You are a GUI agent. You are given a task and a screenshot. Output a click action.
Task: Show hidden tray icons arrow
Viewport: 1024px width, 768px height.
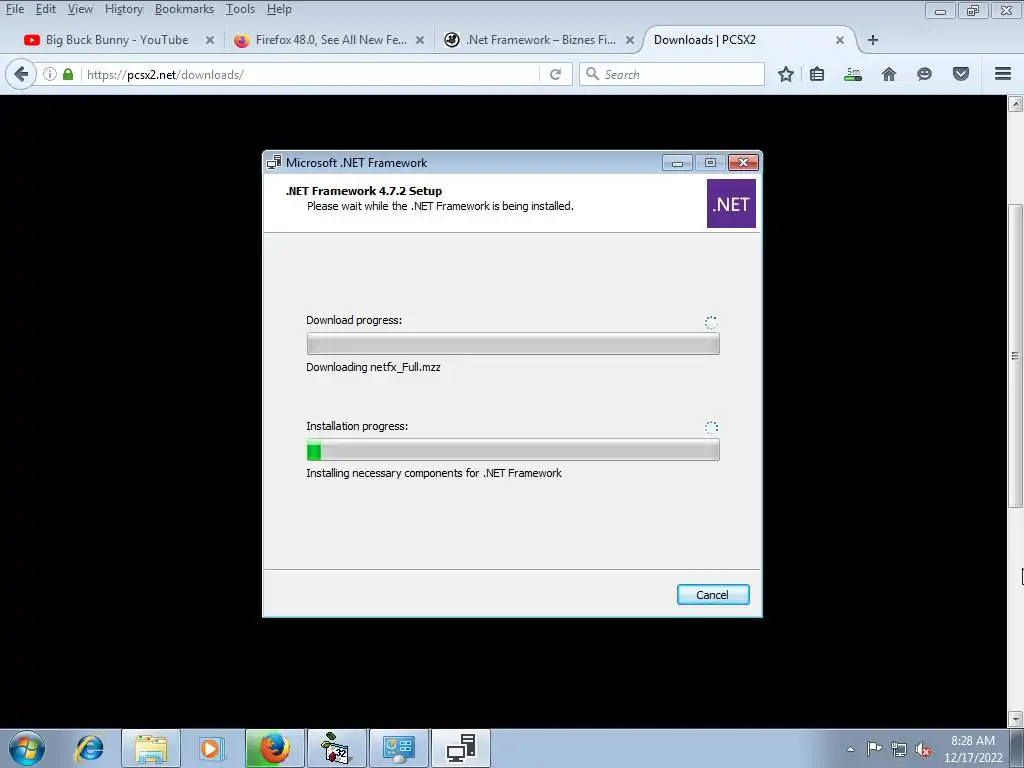pyautogui.click(x=850, y=749)
